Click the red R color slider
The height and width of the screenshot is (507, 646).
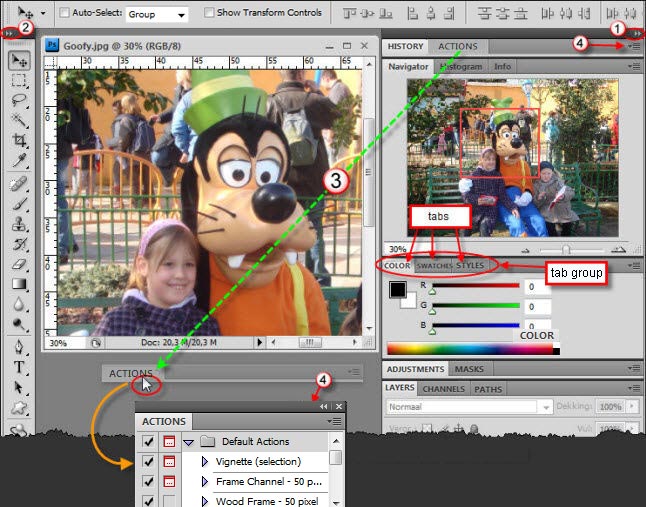coord(475,287)
